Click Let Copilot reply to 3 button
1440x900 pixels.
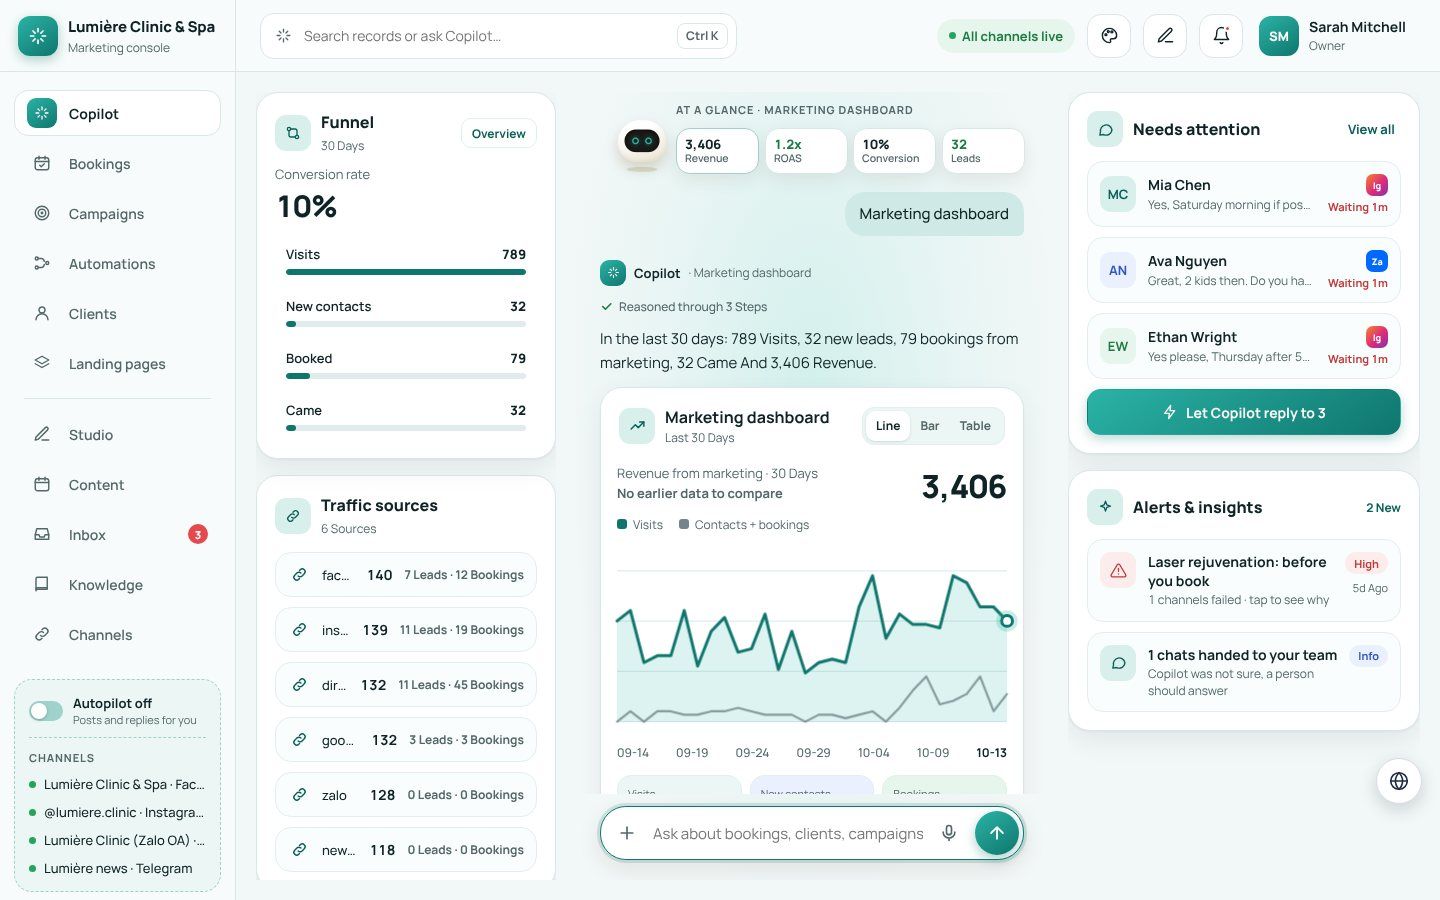point(1243,412)
